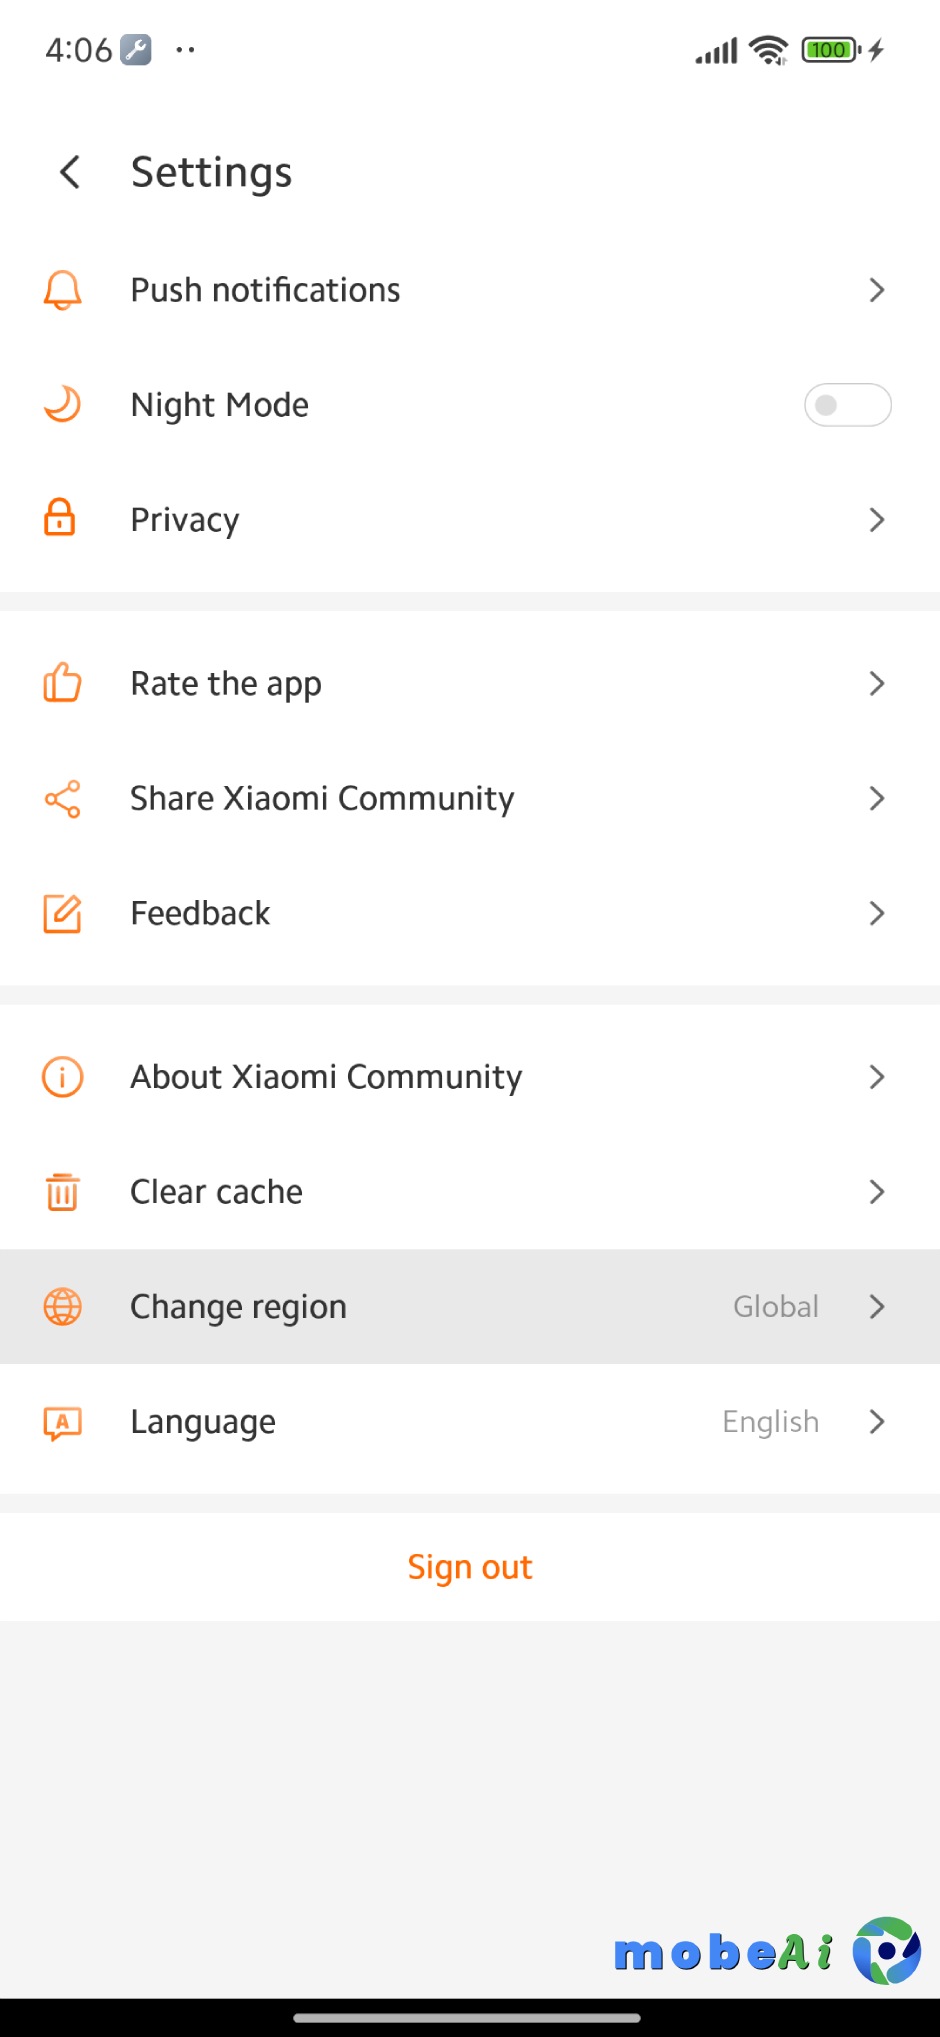Tap the back arrow in Settings header

click(x=70, y=172)
